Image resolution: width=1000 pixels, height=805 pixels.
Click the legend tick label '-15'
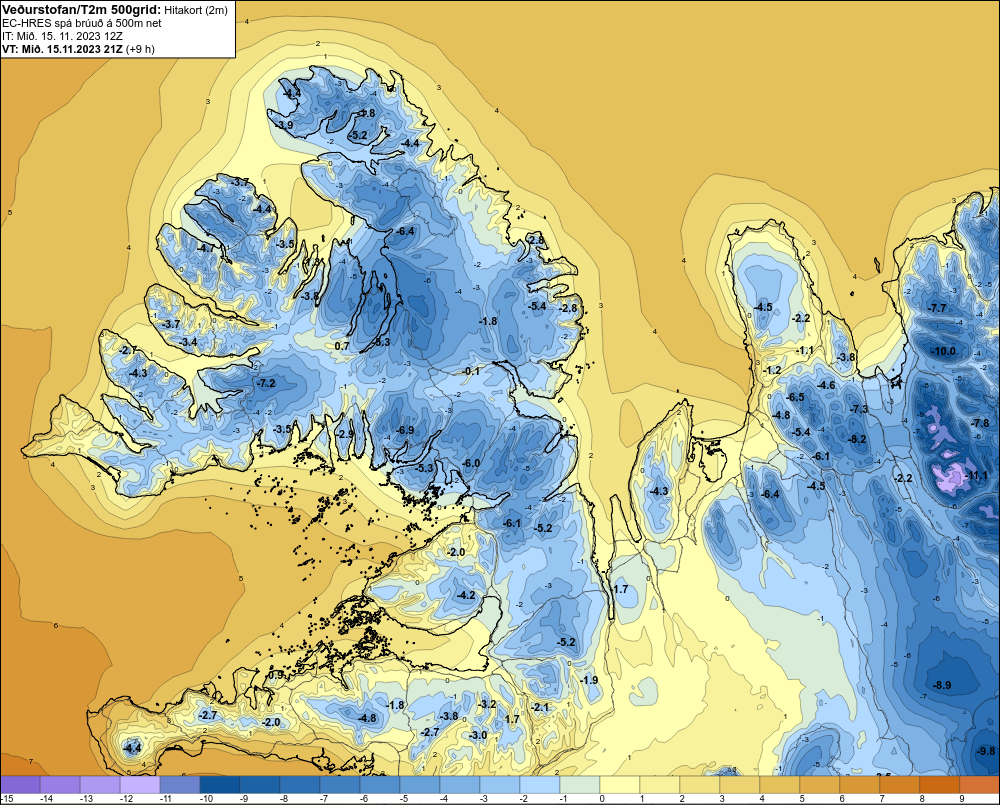point(7,799)
